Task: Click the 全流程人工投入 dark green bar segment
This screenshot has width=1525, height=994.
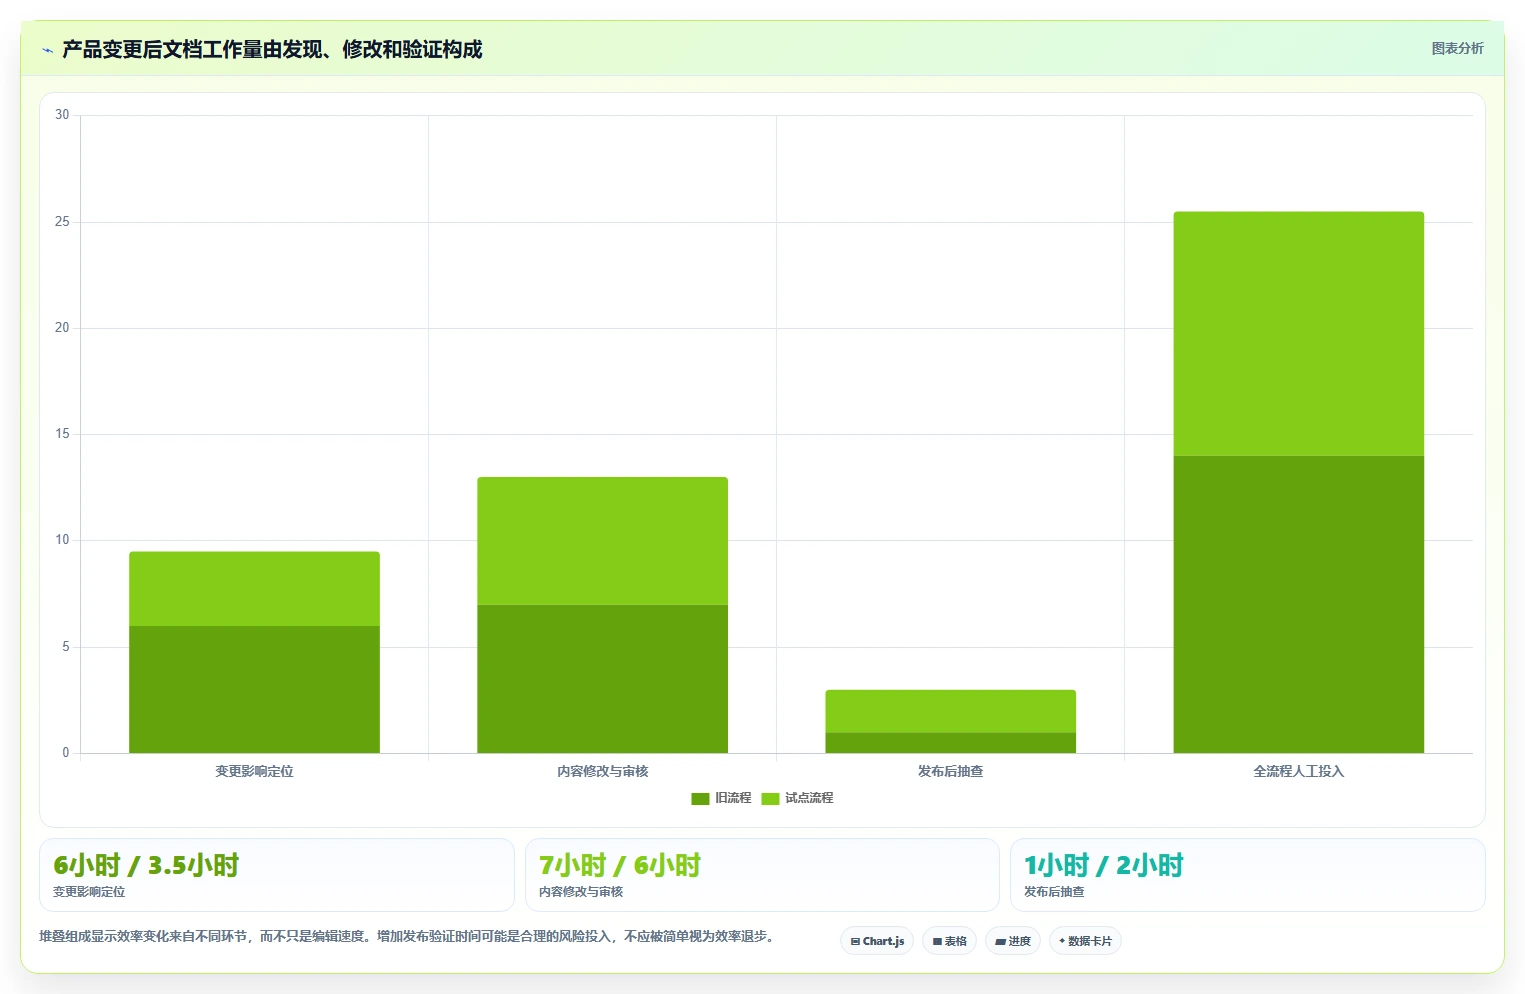Action: (x=1298, y=604)
